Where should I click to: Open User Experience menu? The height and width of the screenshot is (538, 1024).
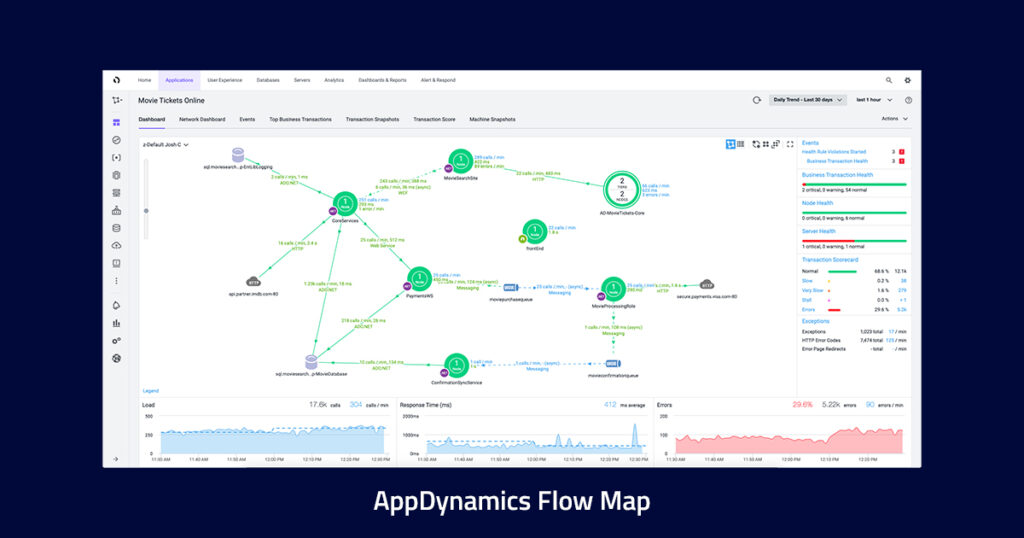point(225,80)
